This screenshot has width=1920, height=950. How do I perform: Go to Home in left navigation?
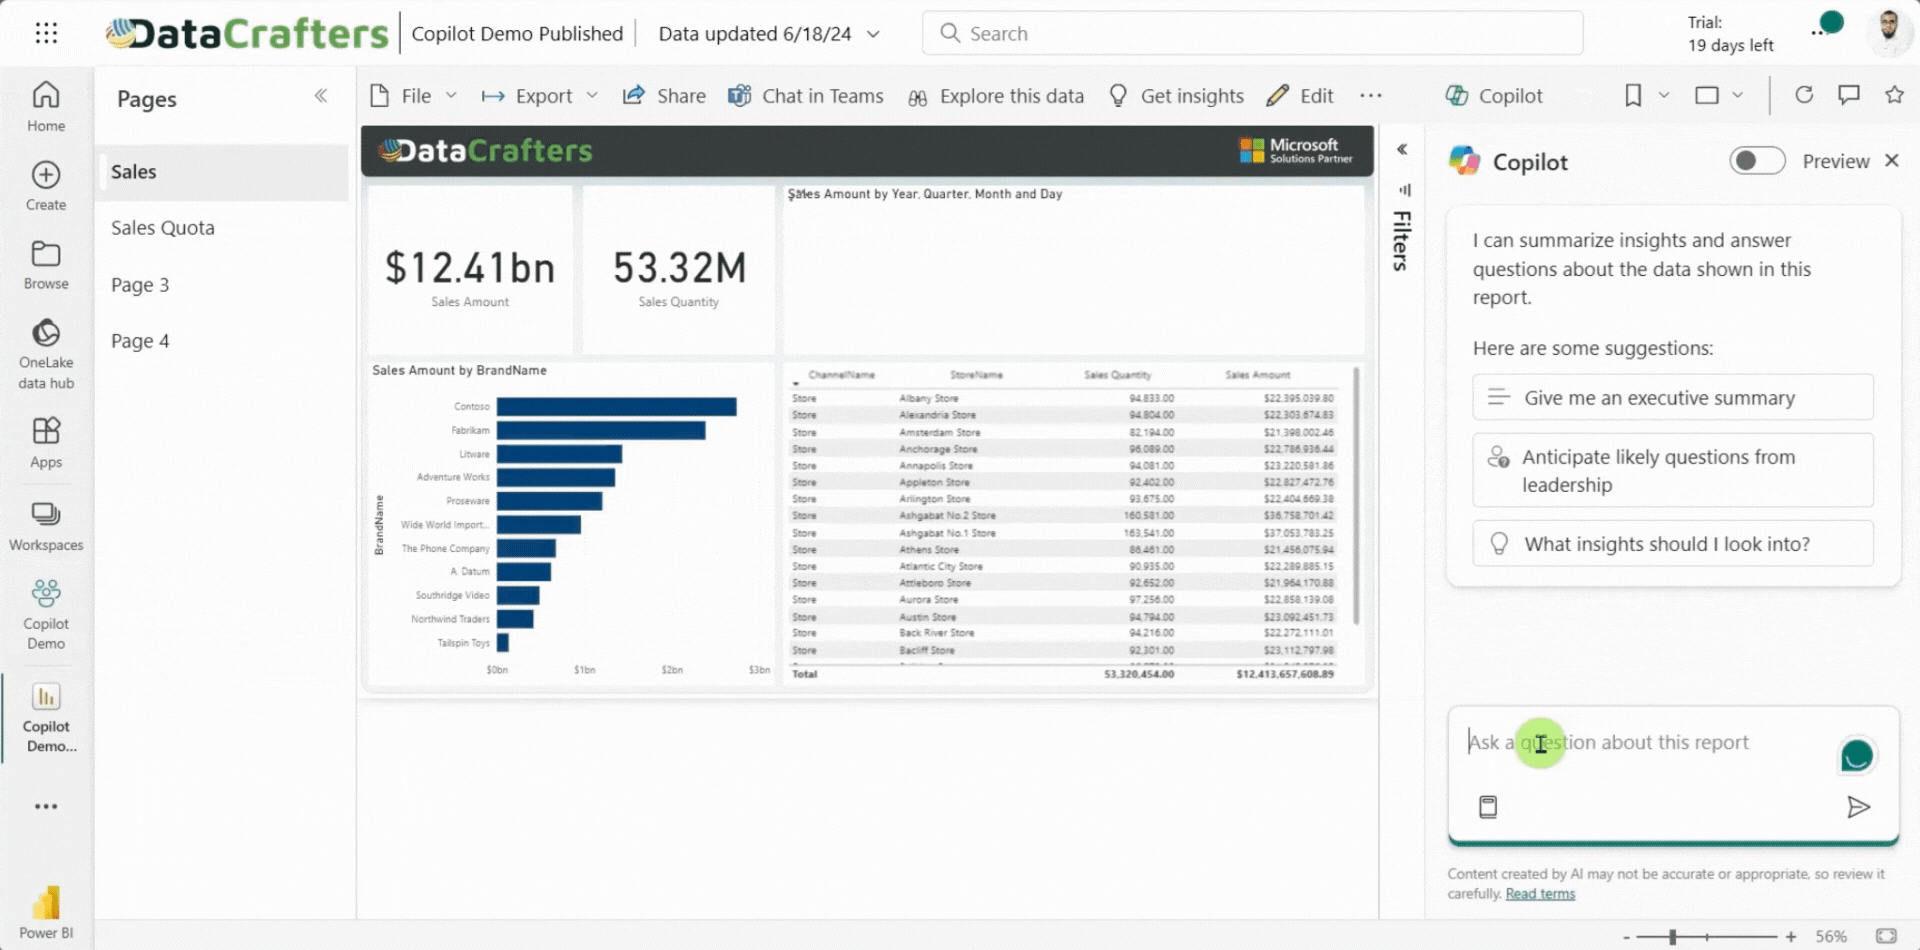(x=46, y=106)
